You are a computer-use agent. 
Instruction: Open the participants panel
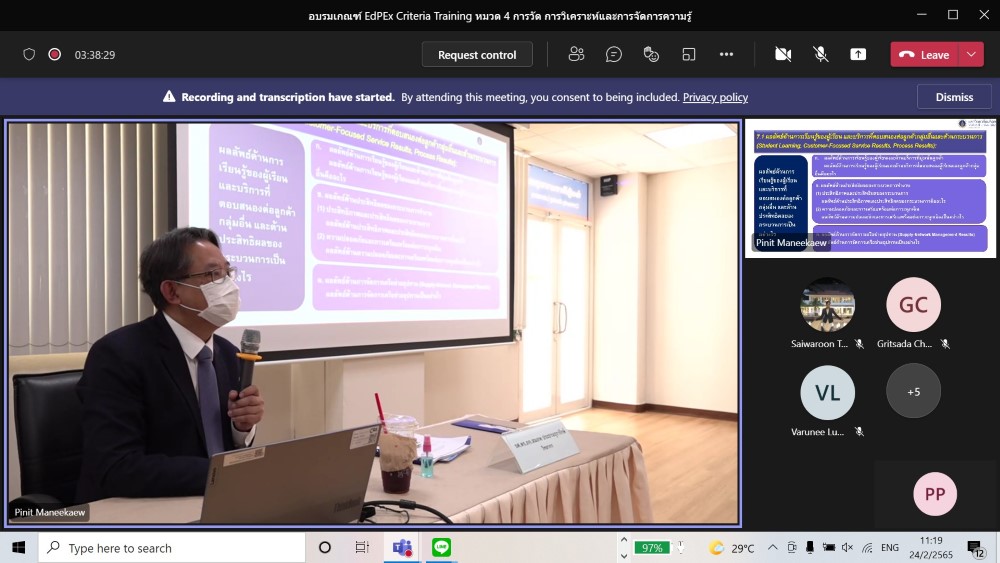576,54
